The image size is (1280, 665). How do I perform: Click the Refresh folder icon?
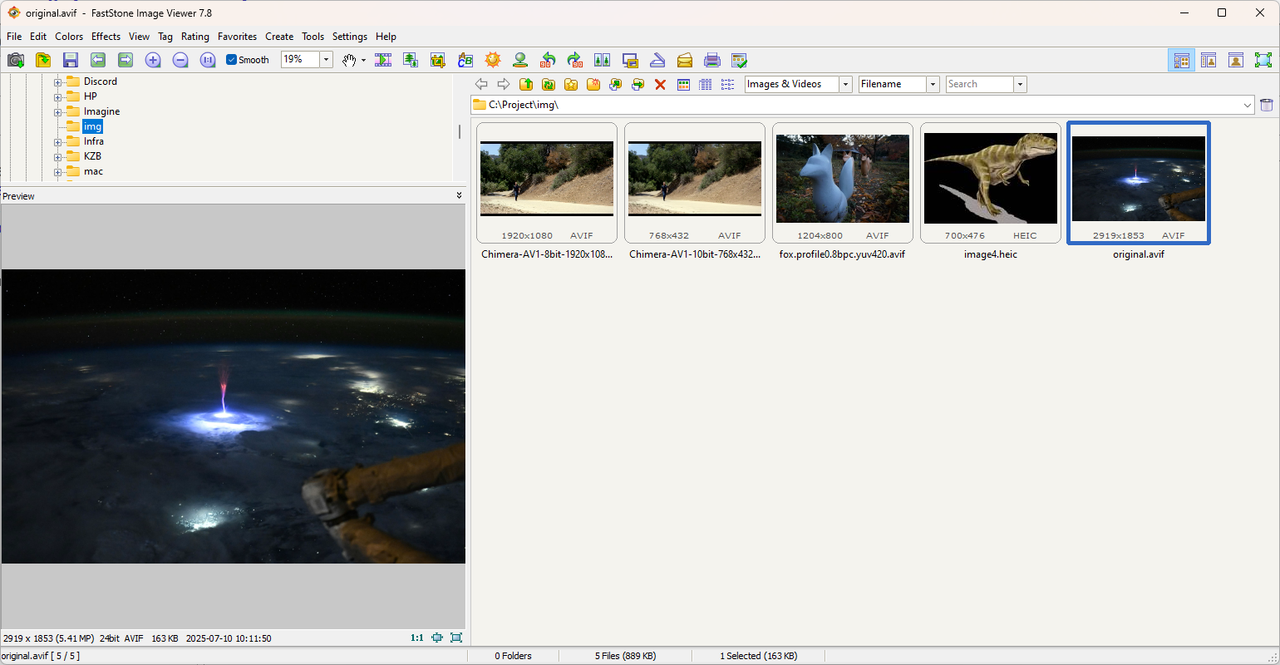click(x=548, y=85)
